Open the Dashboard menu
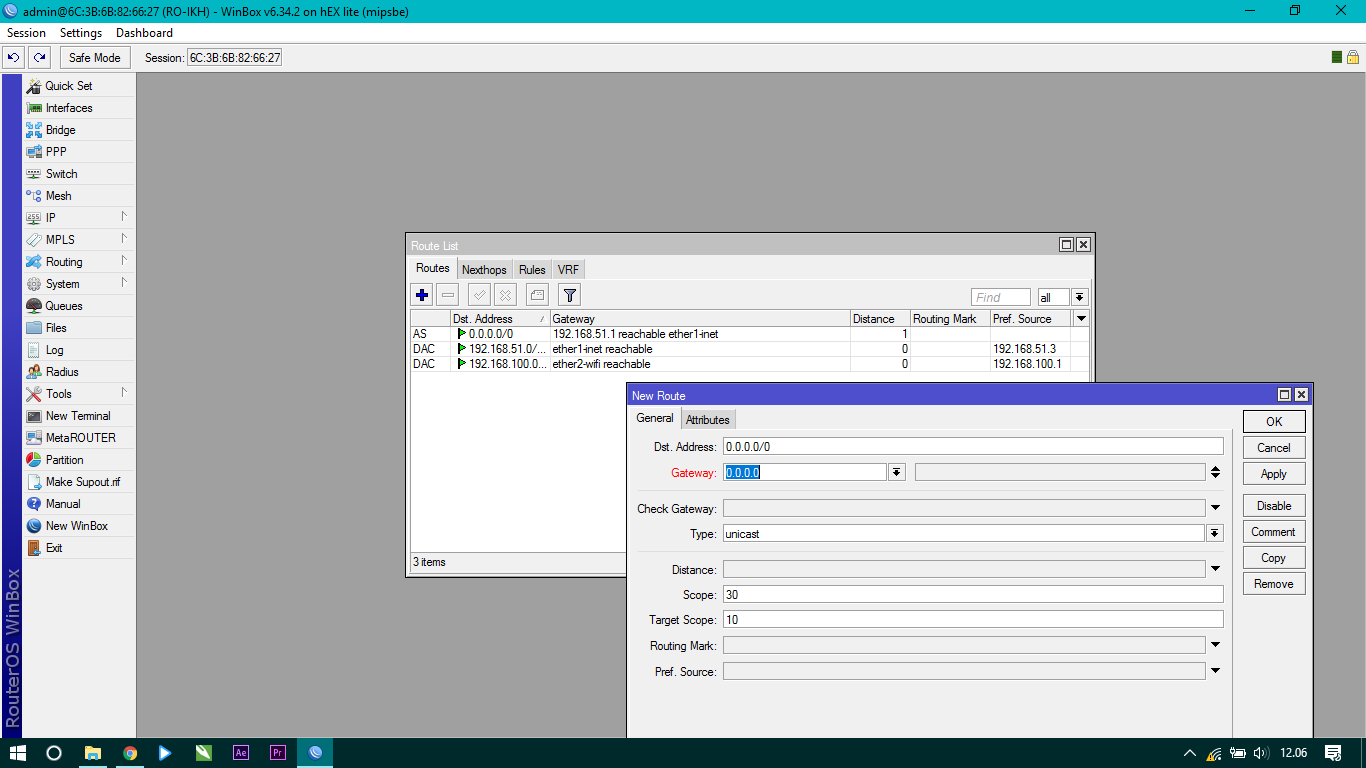1366x768 pixels. (x=144, y=33)
